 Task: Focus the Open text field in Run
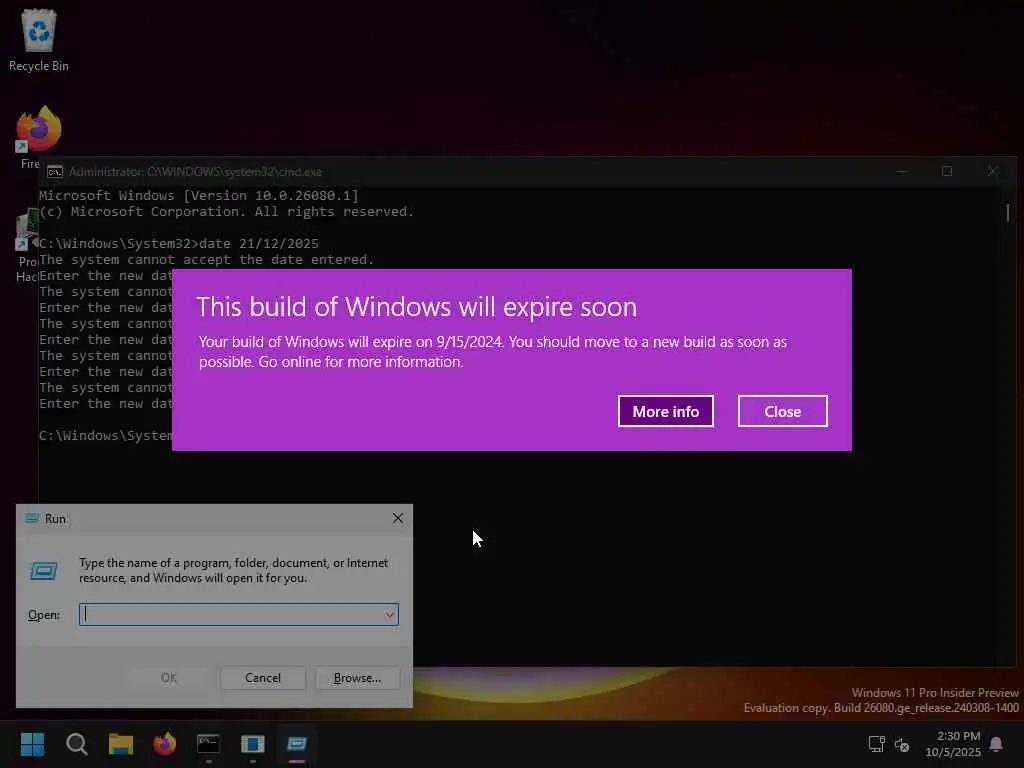tap(231, 615)
